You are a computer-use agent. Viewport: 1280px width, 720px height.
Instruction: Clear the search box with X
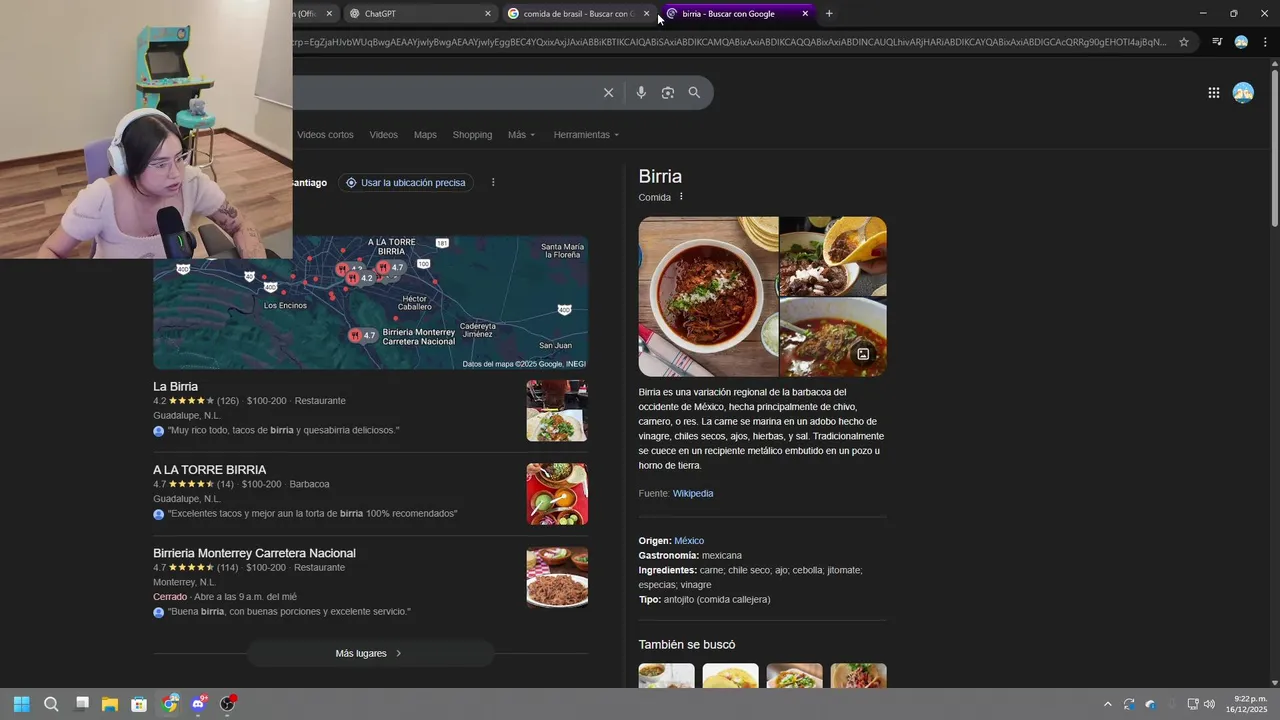[608, 93]
